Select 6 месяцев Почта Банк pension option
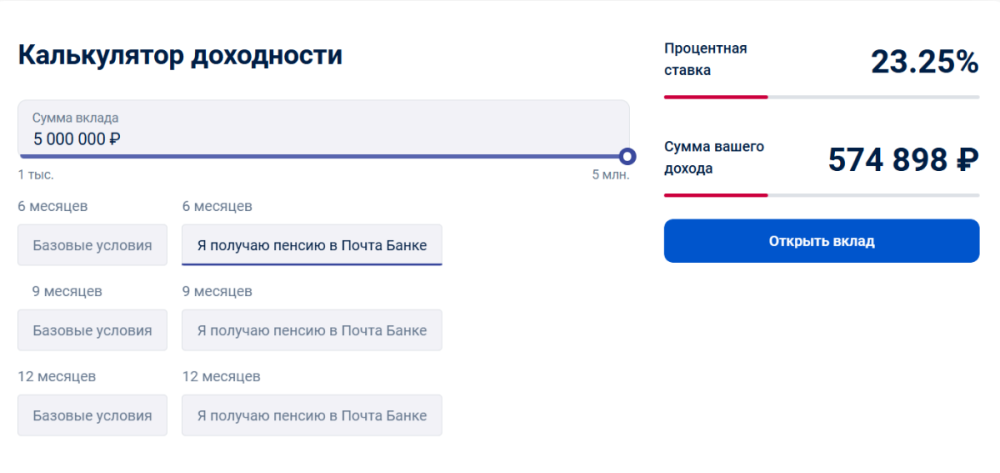The height and width of the screenshot is (473, 1000). [311, 245]
